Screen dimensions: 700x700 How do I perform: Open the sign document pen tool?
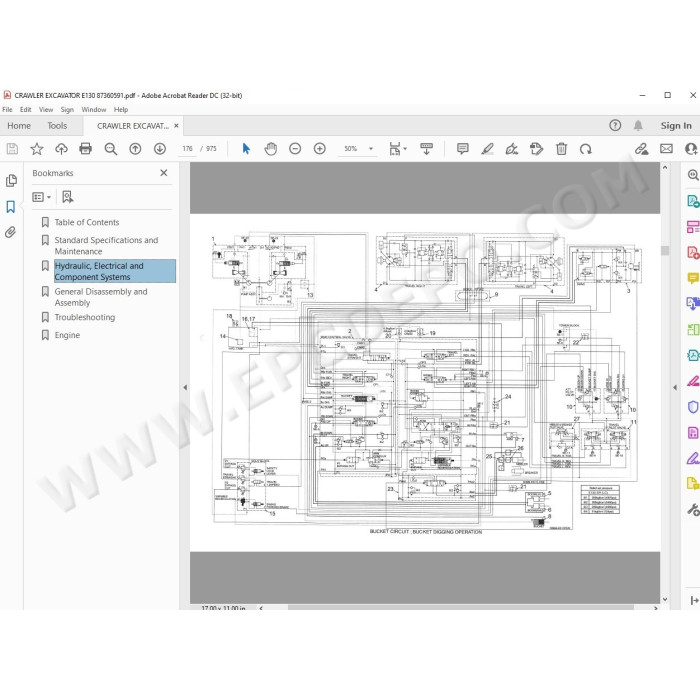pos(512,149)
